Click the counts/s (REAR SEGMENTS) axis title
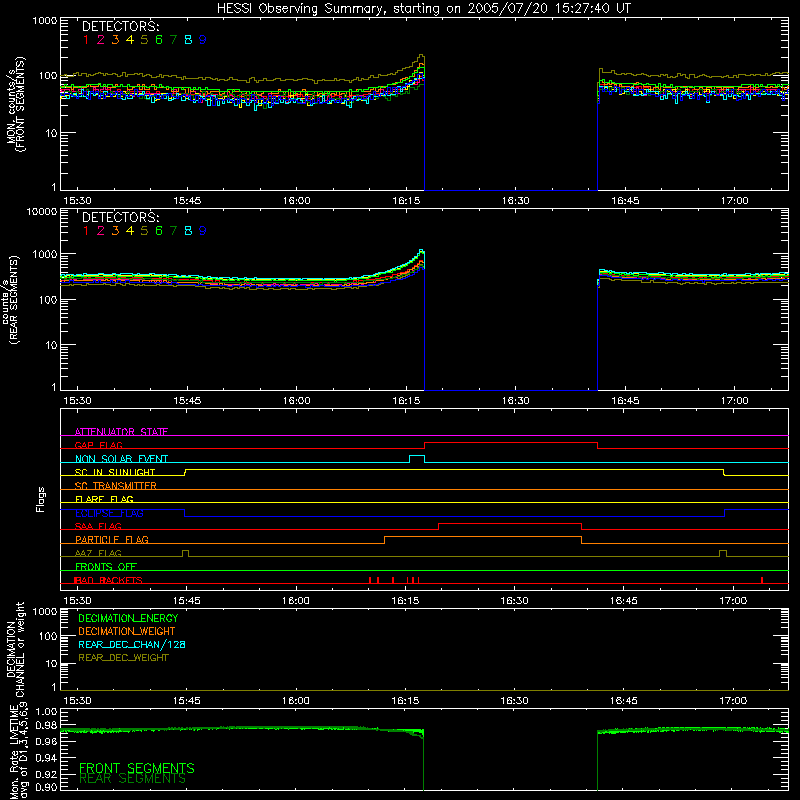The image size is (800, 800). 11,299
